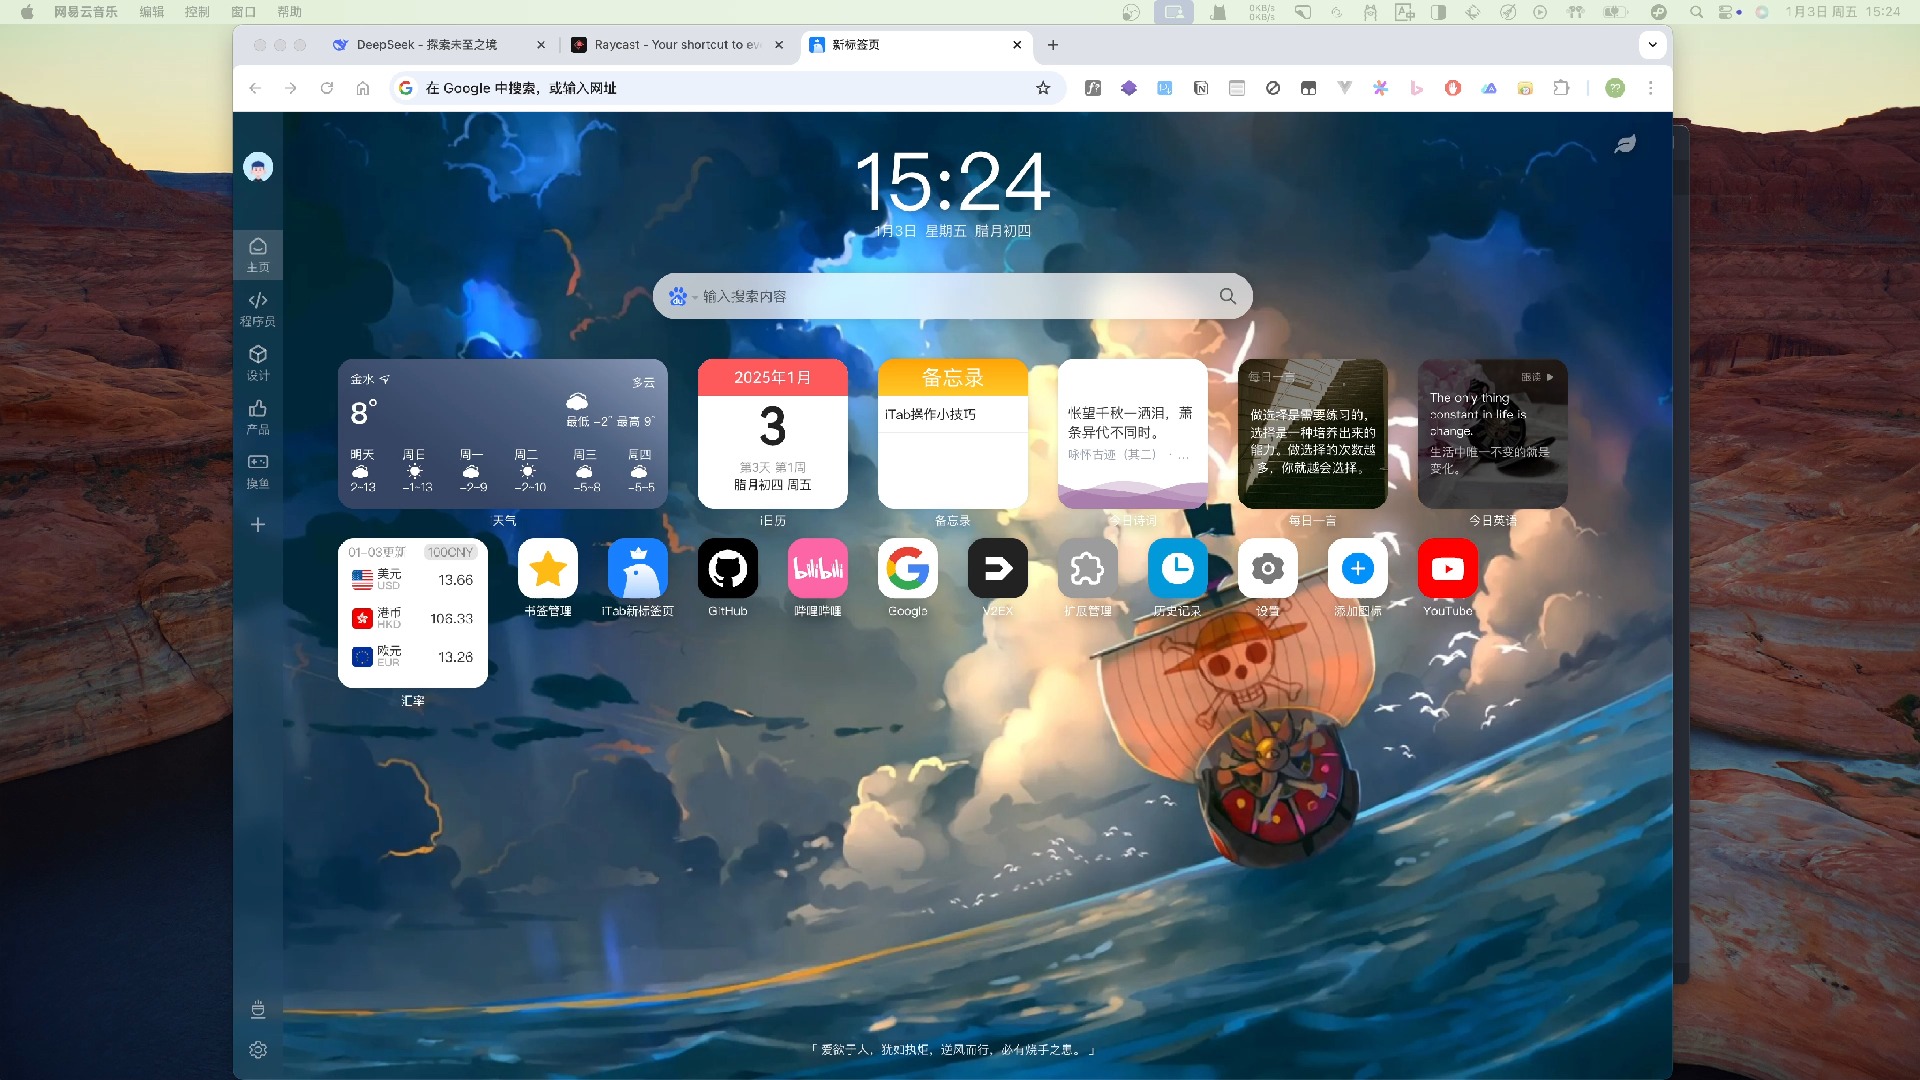Click the browser home button
Screen dimensions: 1920x1080
363,88
